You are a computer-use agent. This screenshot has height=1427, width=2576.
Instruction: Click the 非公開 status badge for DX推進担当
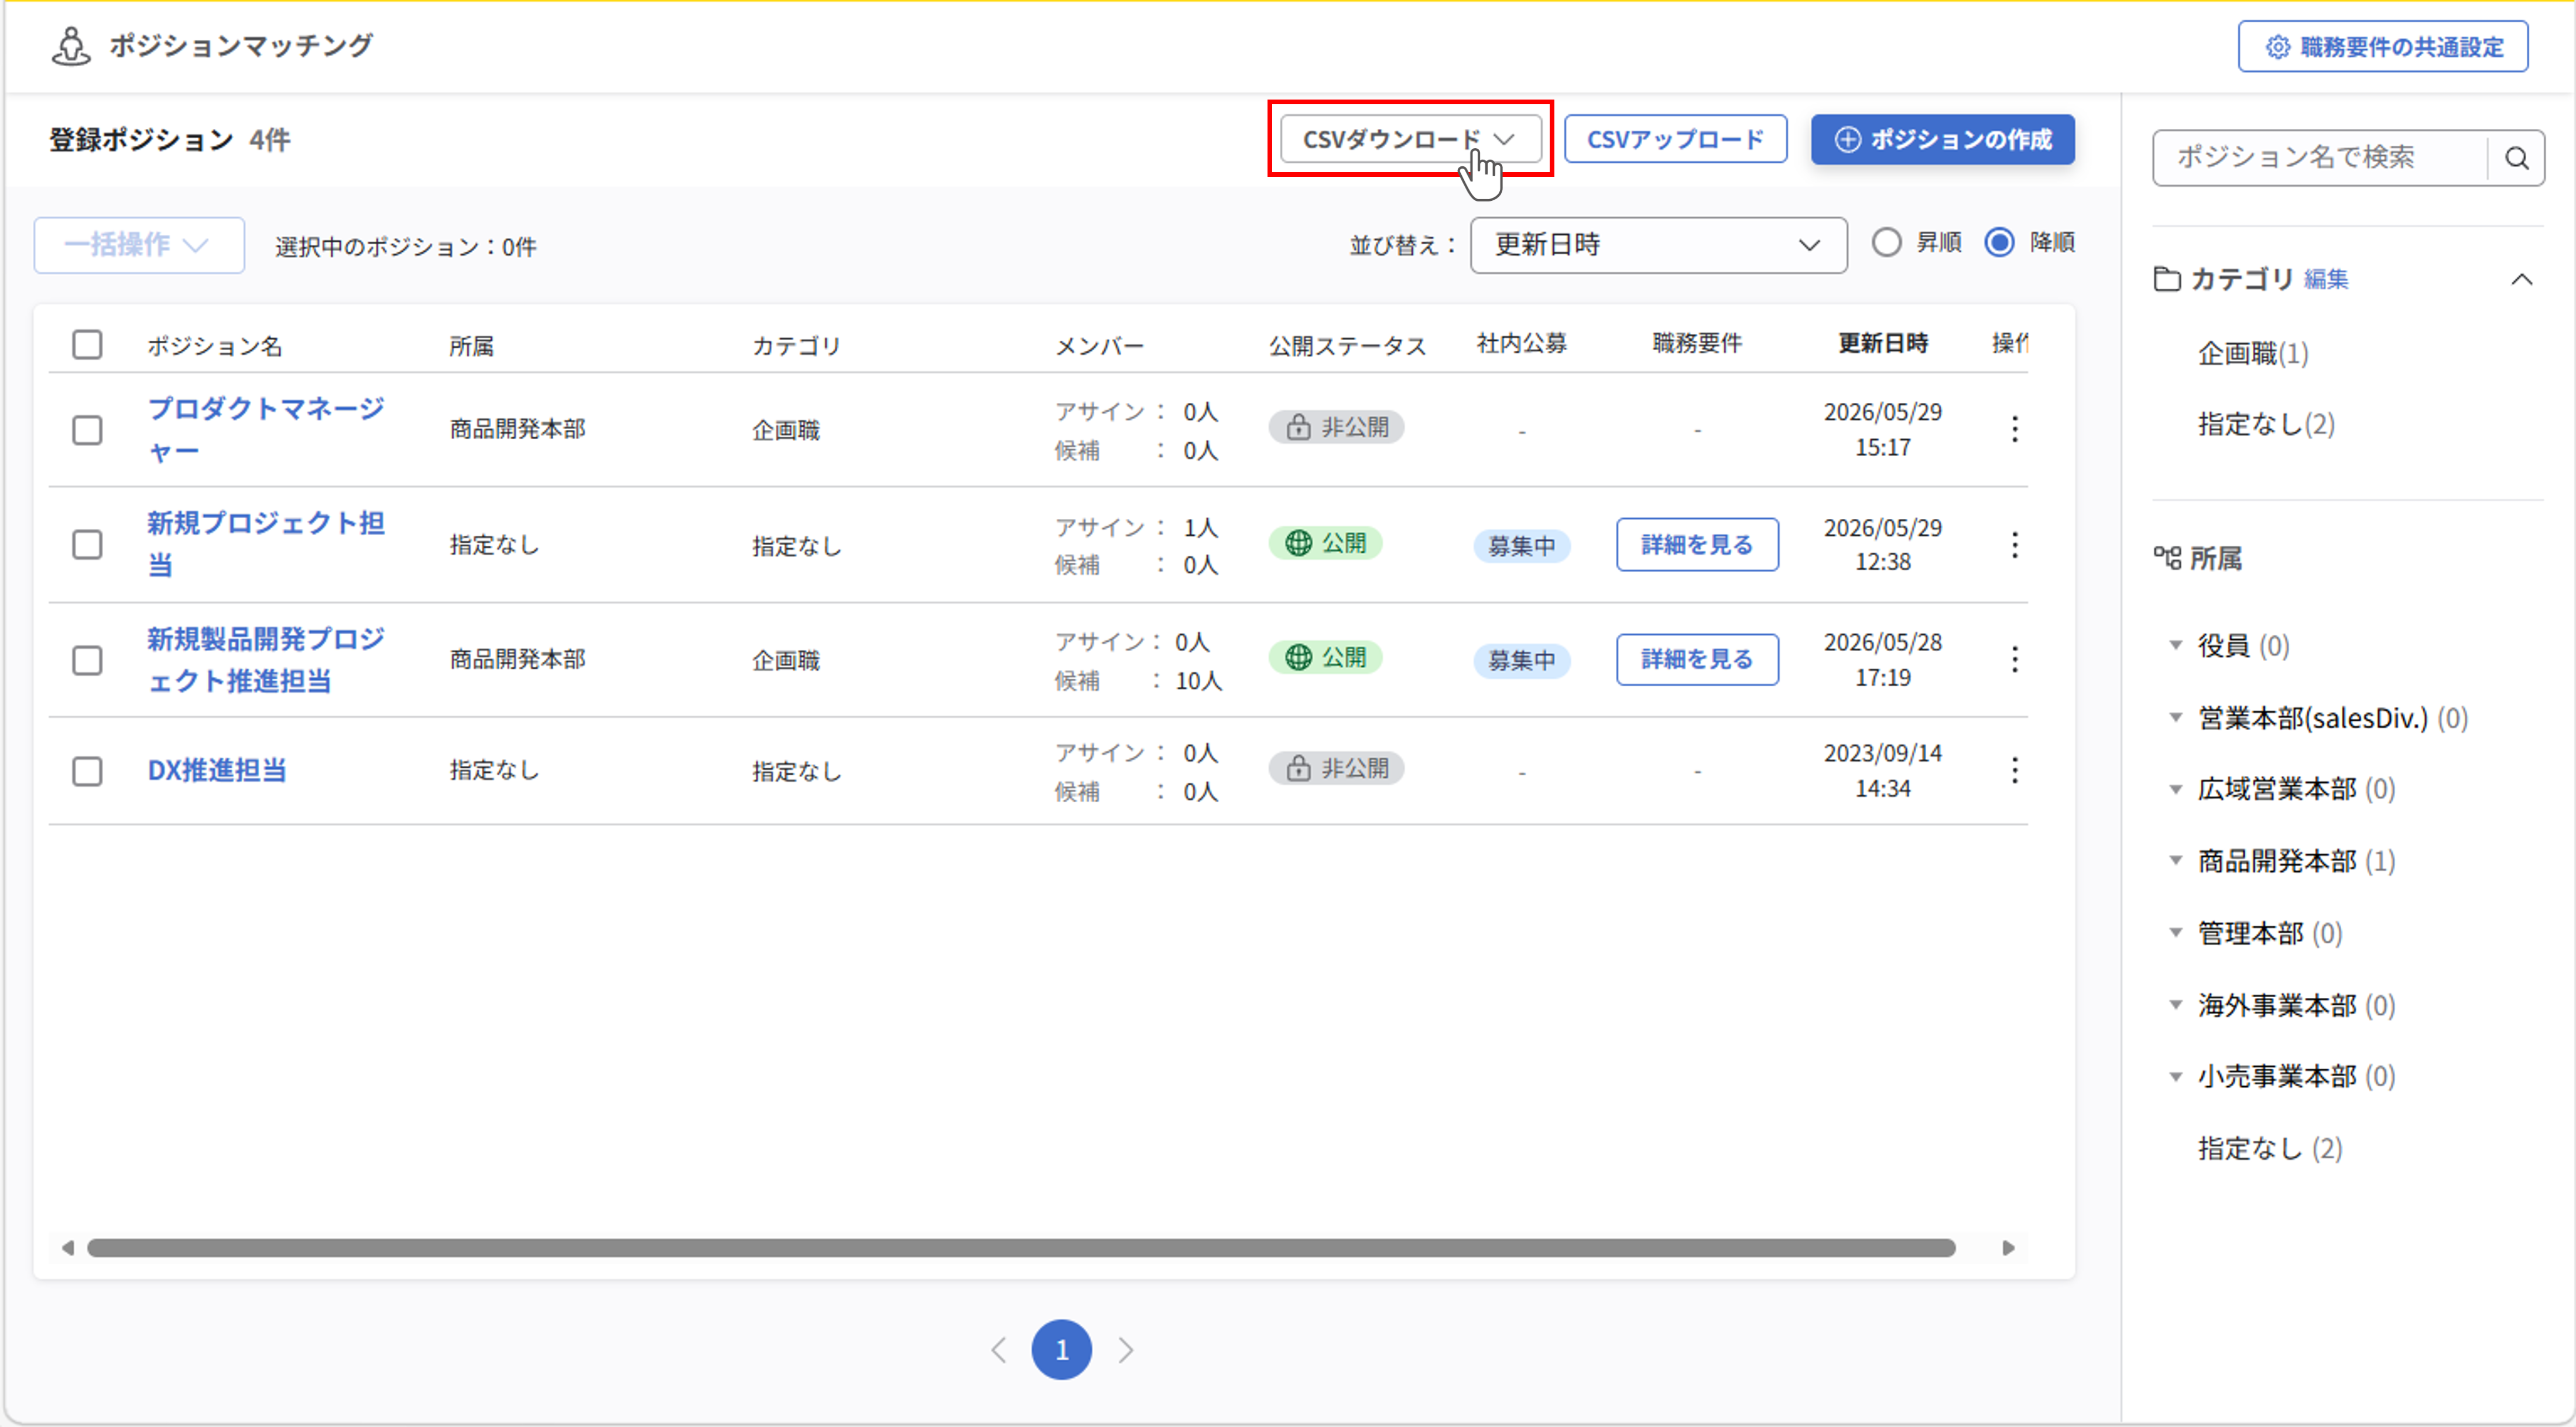pyautogui.click(x=1336, y=768)
